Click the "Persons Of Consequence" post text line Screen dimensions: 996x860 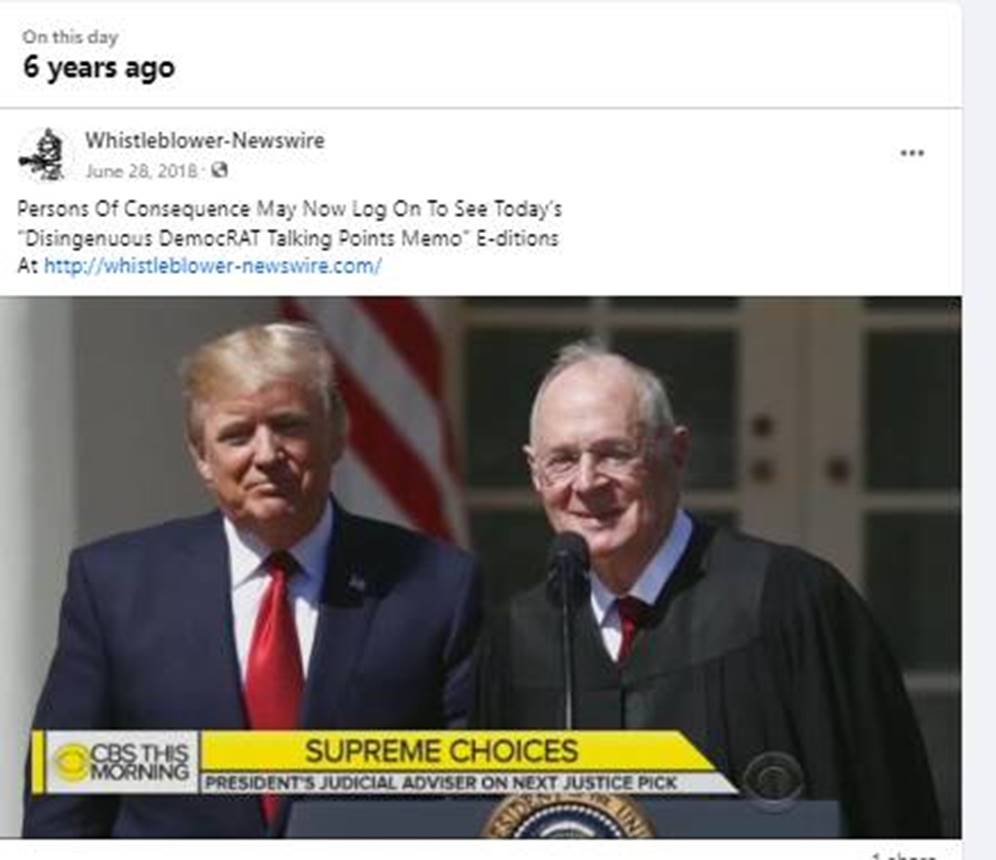(290, 209)
